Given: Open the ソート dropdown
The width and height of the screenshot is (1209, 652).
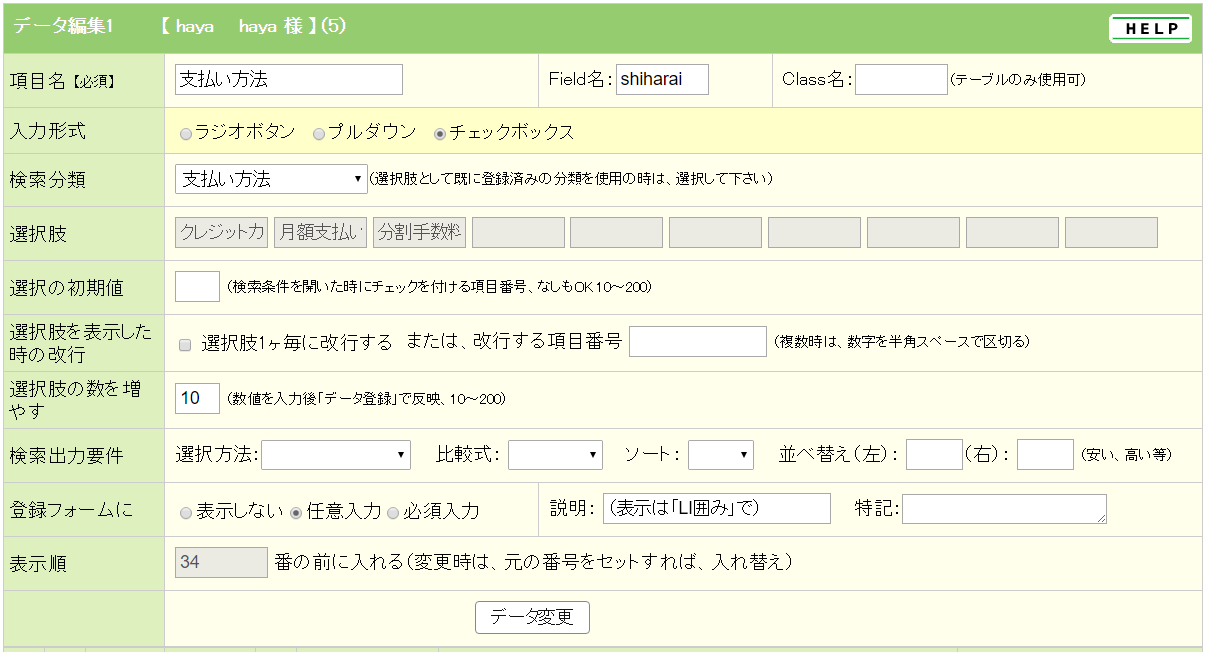Looking at the screenshot, I should 720,455.
